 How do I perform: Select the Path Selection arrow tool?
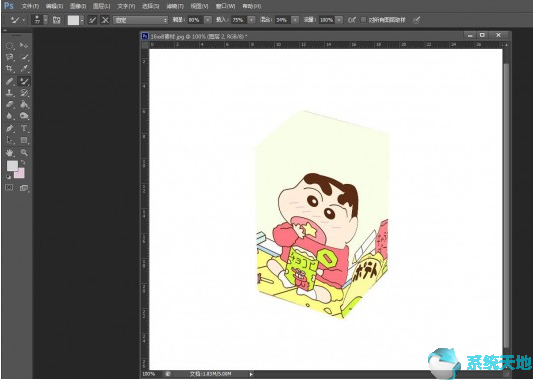click(x=10, y=140)
